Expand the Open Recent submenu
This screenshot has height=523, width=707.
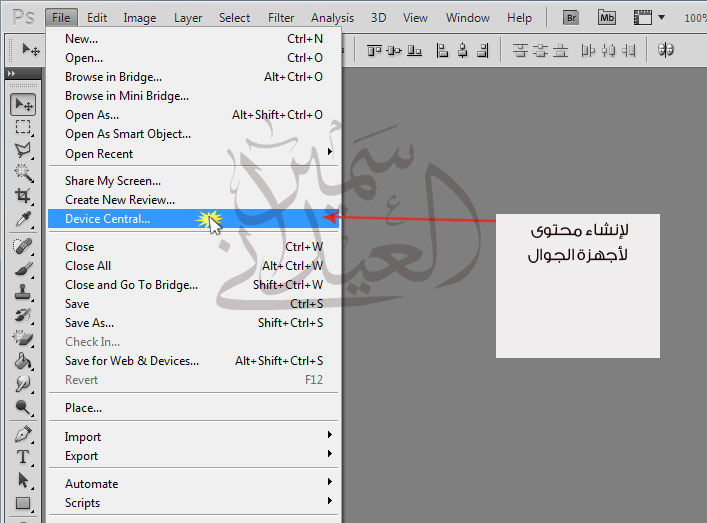(330, 151)
